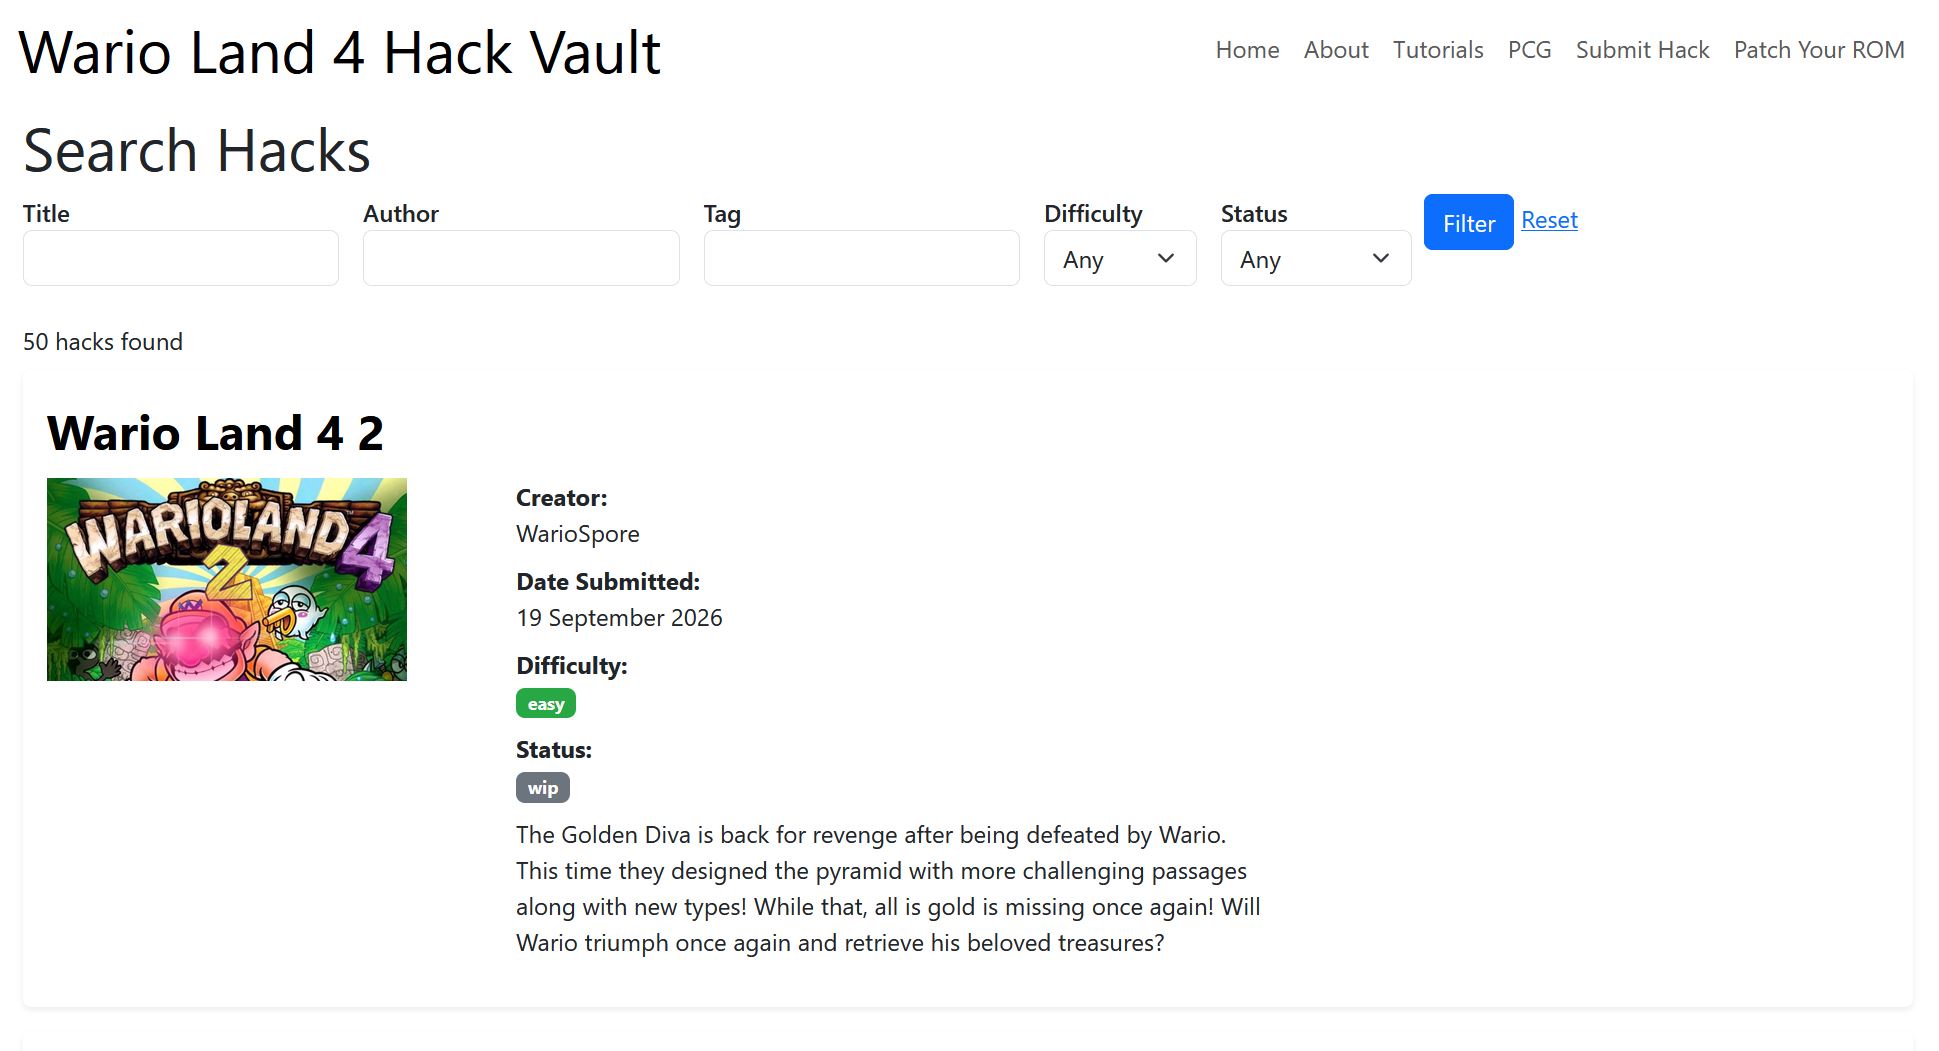Open the Submit Hack page
Viewport: 1939px width, 1051px height.
pos(1642,50)
